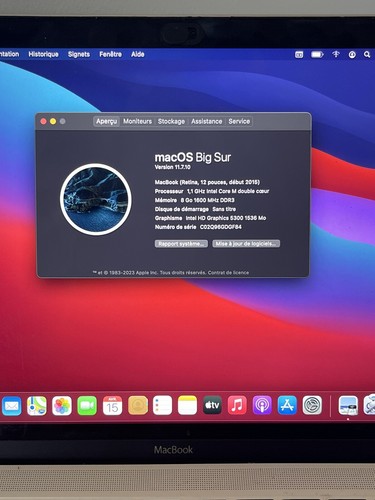
Task: Switch to the Stockage tab
Action: pos(171,121)
